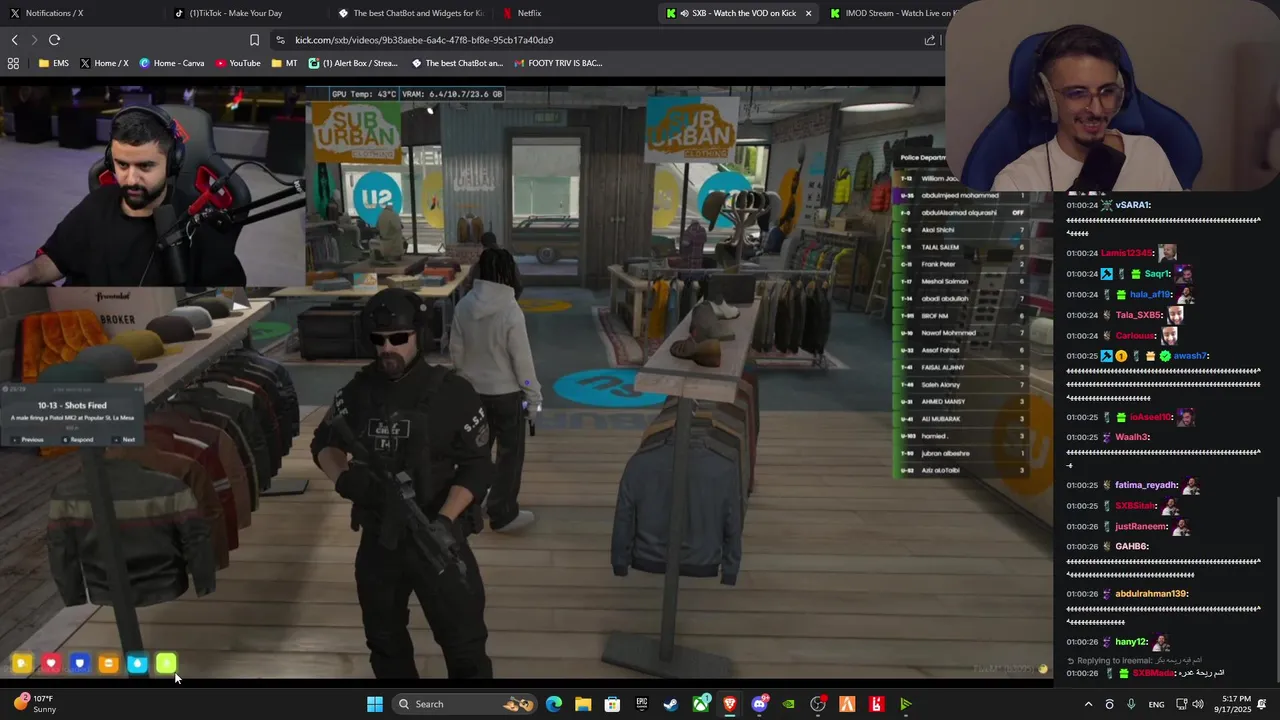The image size is (1280, 720).
Task: Open the Home / X bookmark
Action: [x=104, y=63]
